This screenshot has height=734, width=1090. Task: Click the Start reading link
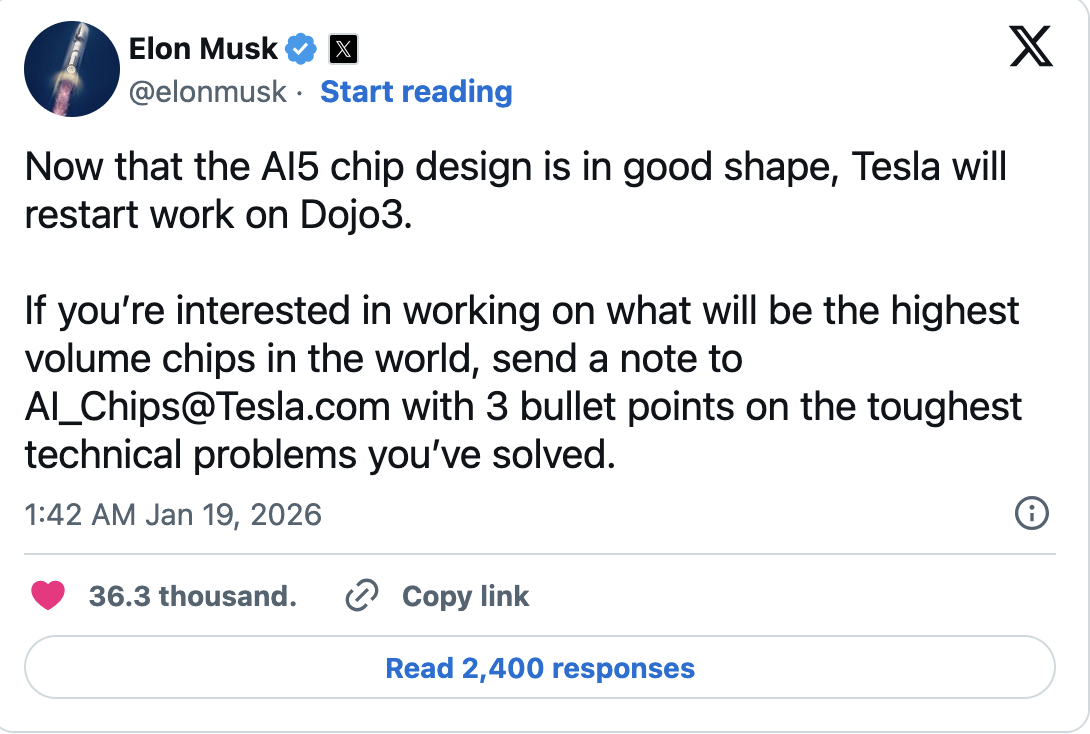416,92
